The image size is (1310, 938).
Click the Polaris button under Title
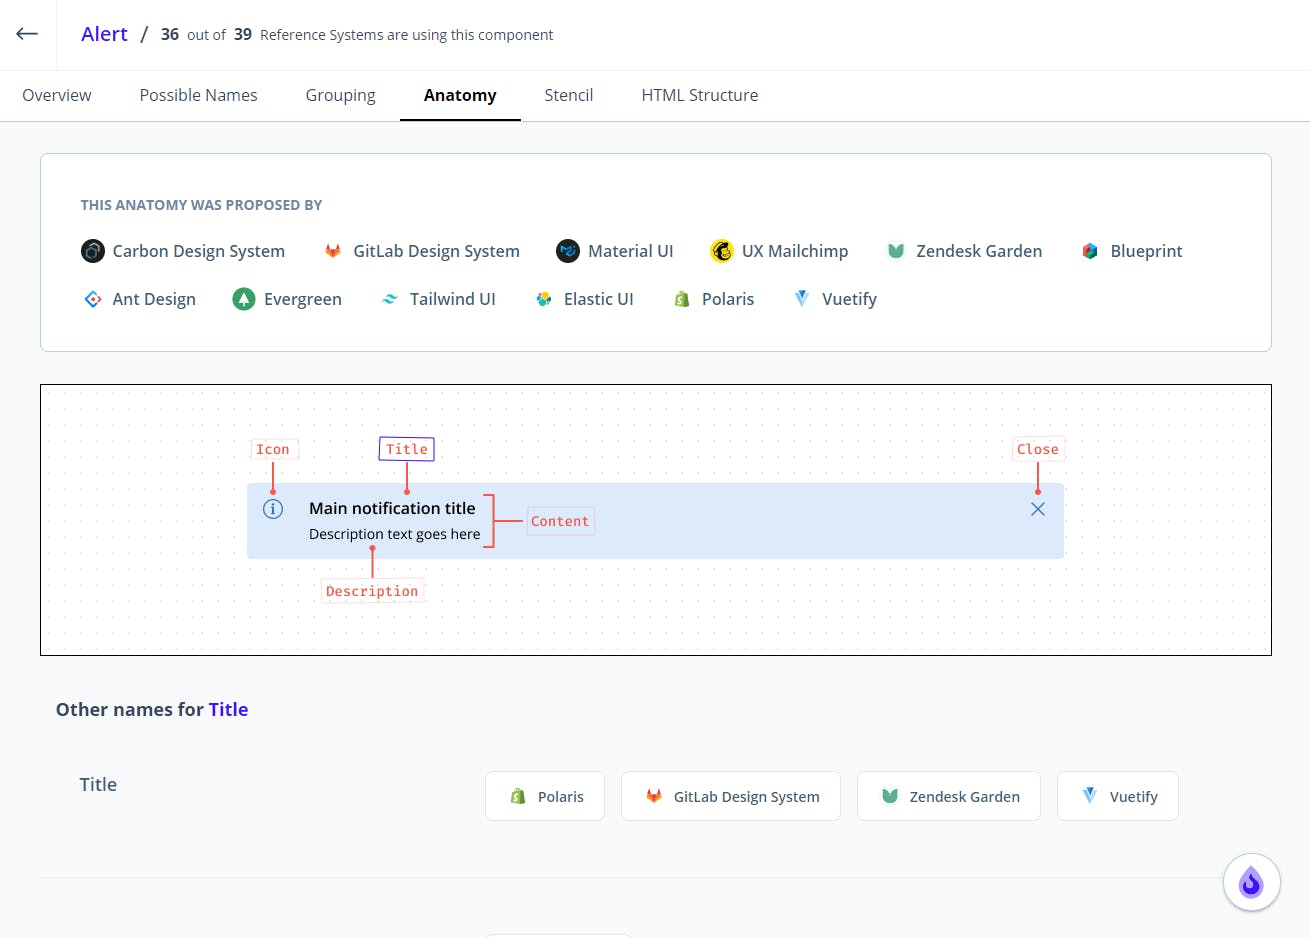pyautogui.click(x=545, y=796)
